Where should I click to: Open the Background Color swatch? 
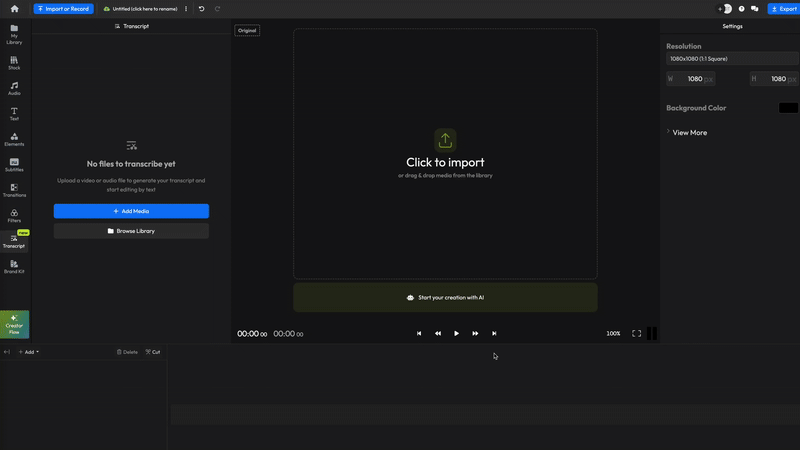point(788,108)
